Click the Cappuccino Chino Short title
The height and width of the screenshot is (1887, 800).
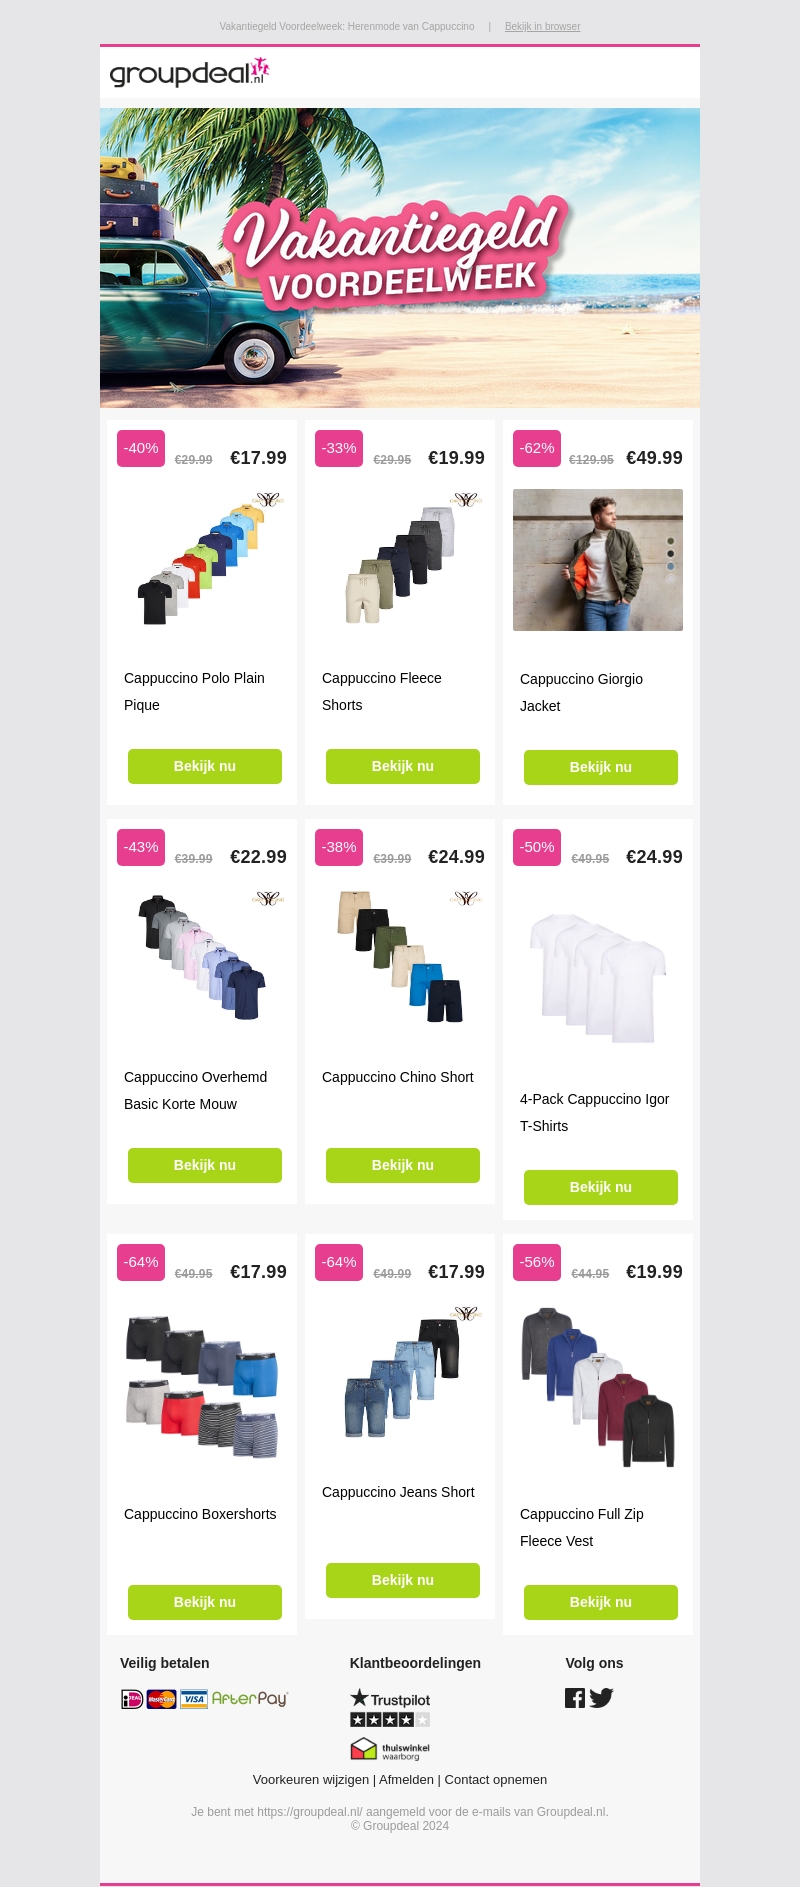coord(398,1077)
